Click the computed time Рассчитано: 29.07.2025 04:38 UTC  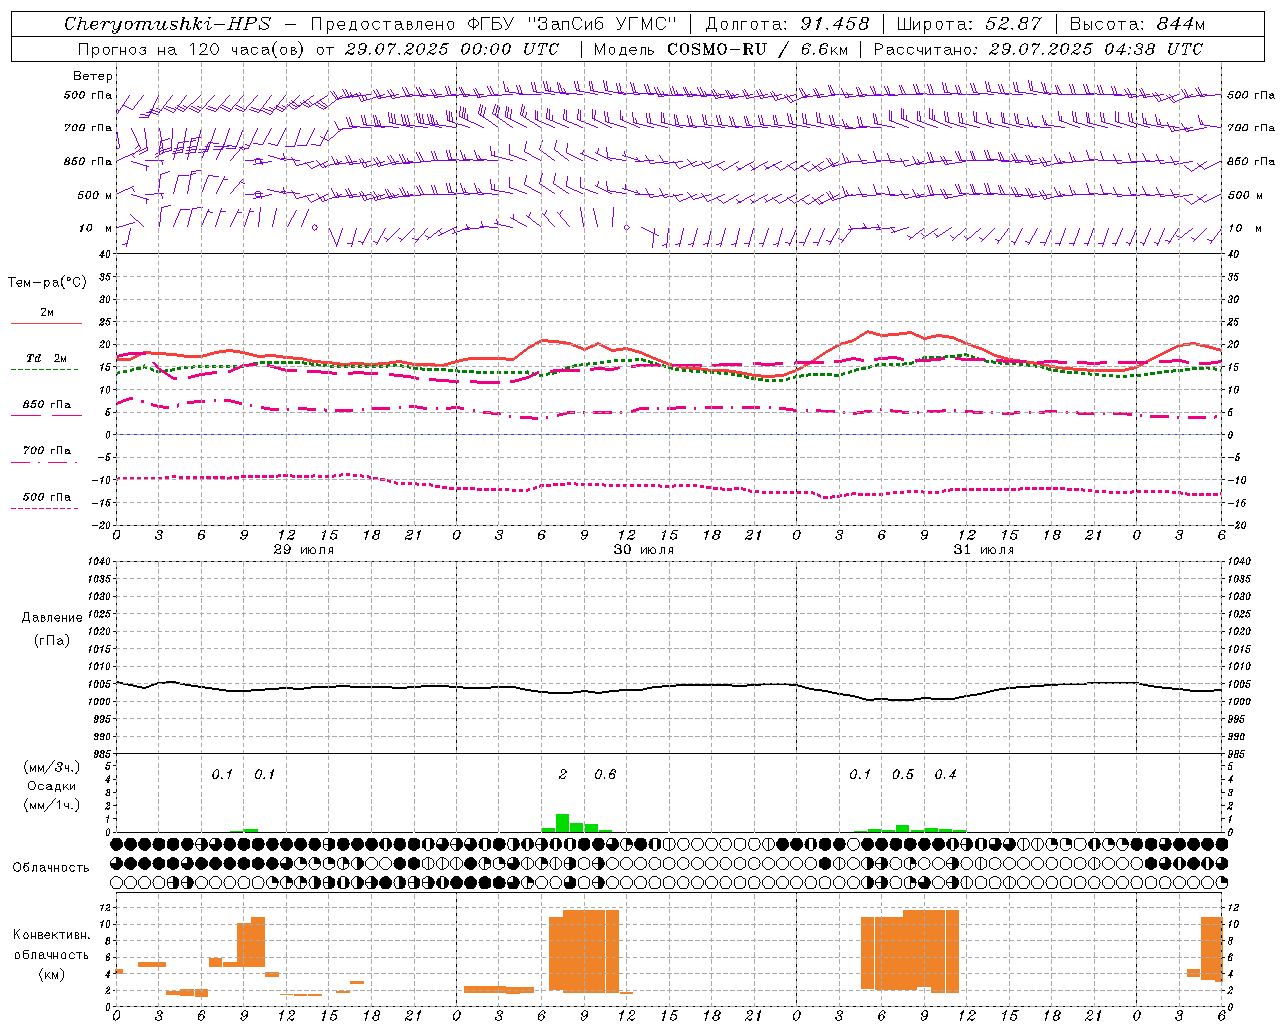[x=1038, y=49]
